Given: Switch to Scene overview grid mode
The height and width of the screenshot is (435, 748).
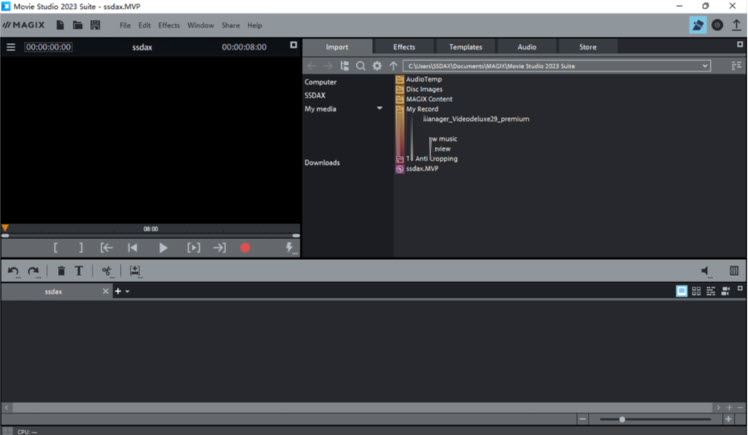Looking at the screenshot, I should tap(696, 291).
